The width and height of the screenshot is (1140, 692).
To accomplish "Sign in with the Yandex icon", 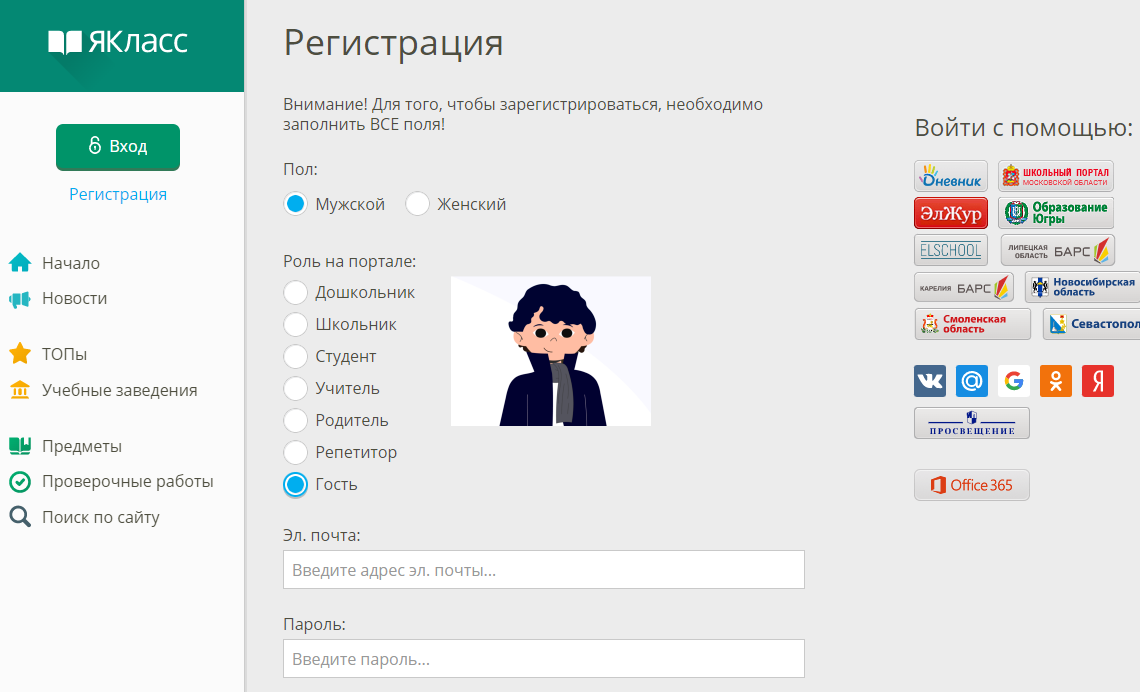I will point(1097,381).
